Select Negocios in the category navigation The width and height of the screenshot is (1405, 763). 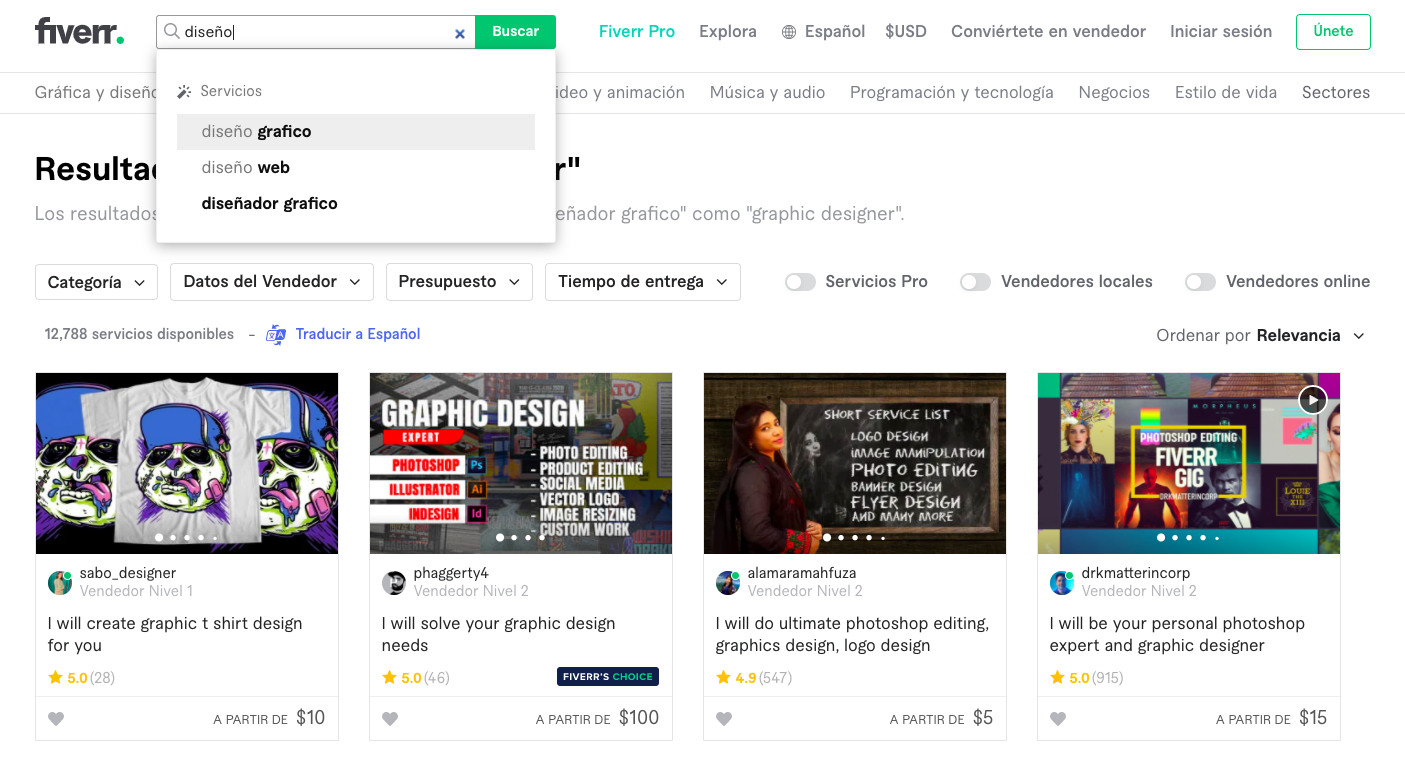(x=1113, y=92)
